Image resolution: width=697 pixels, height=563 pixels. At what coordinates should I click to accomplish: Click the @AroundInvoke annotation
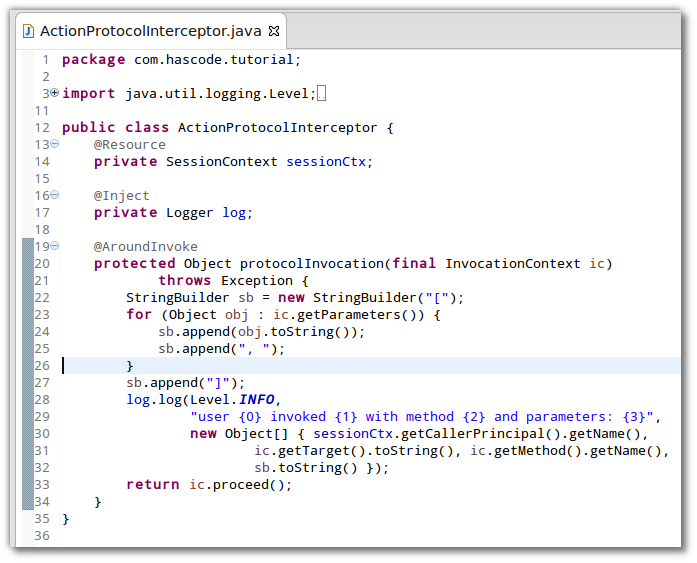146,246
